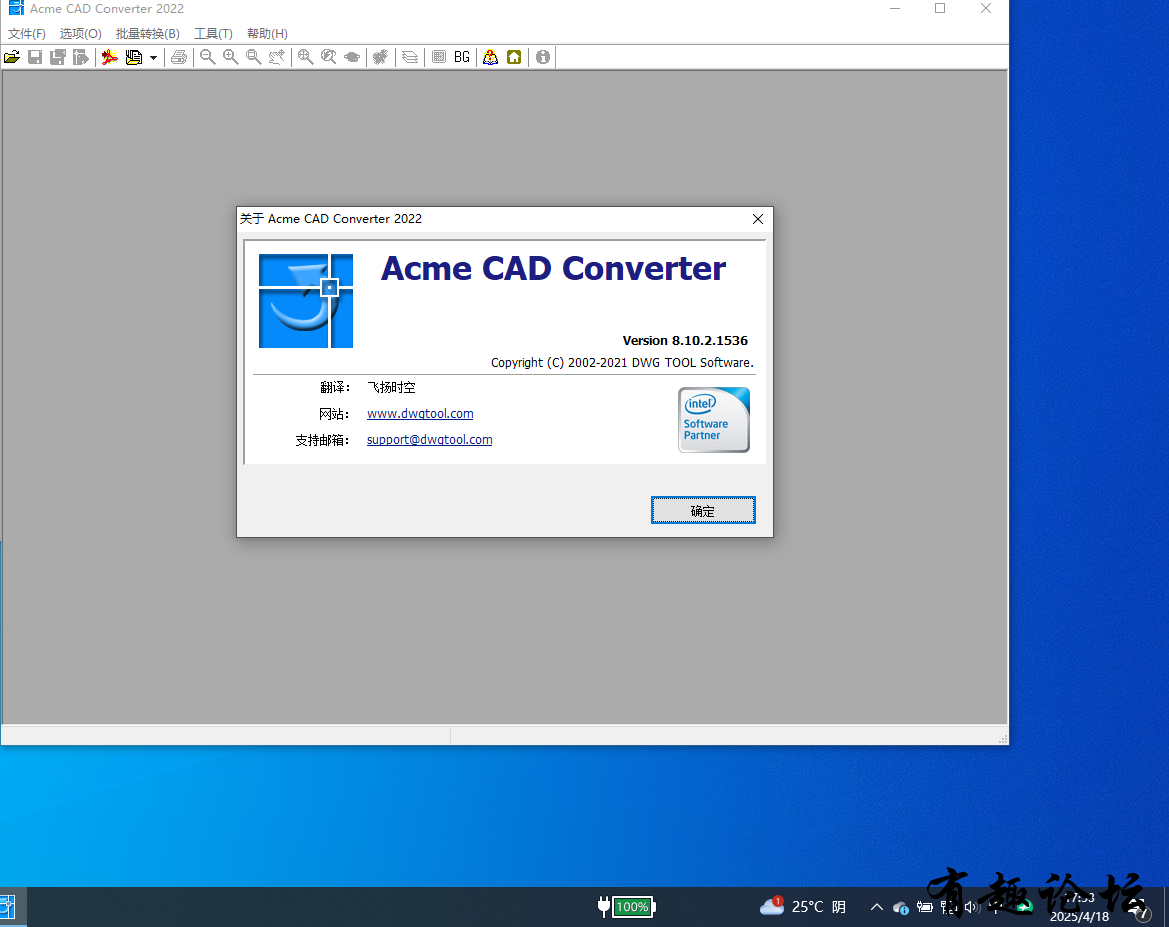
Task: Click the battery power tray icon
Action: [x=924, y=907]
